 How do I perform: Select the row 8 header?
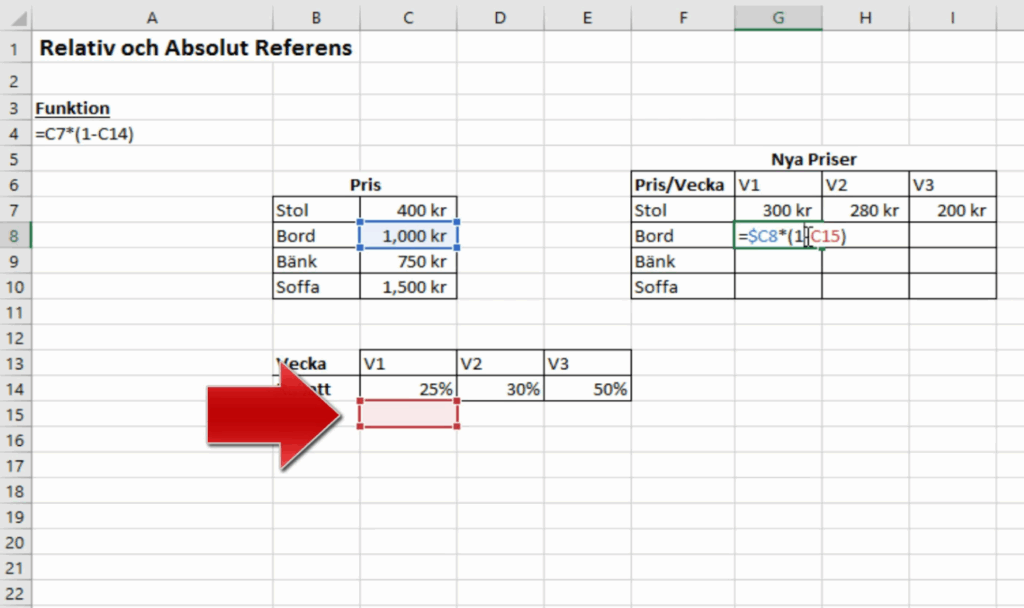[15, 236]
